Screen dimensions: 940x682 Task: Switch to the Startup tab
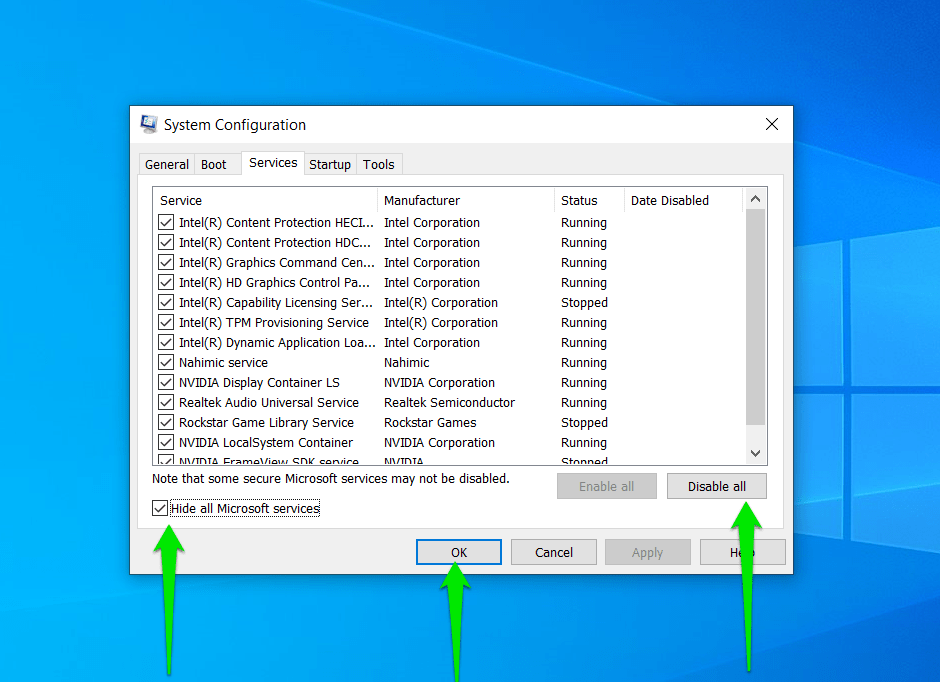(330, 164)
